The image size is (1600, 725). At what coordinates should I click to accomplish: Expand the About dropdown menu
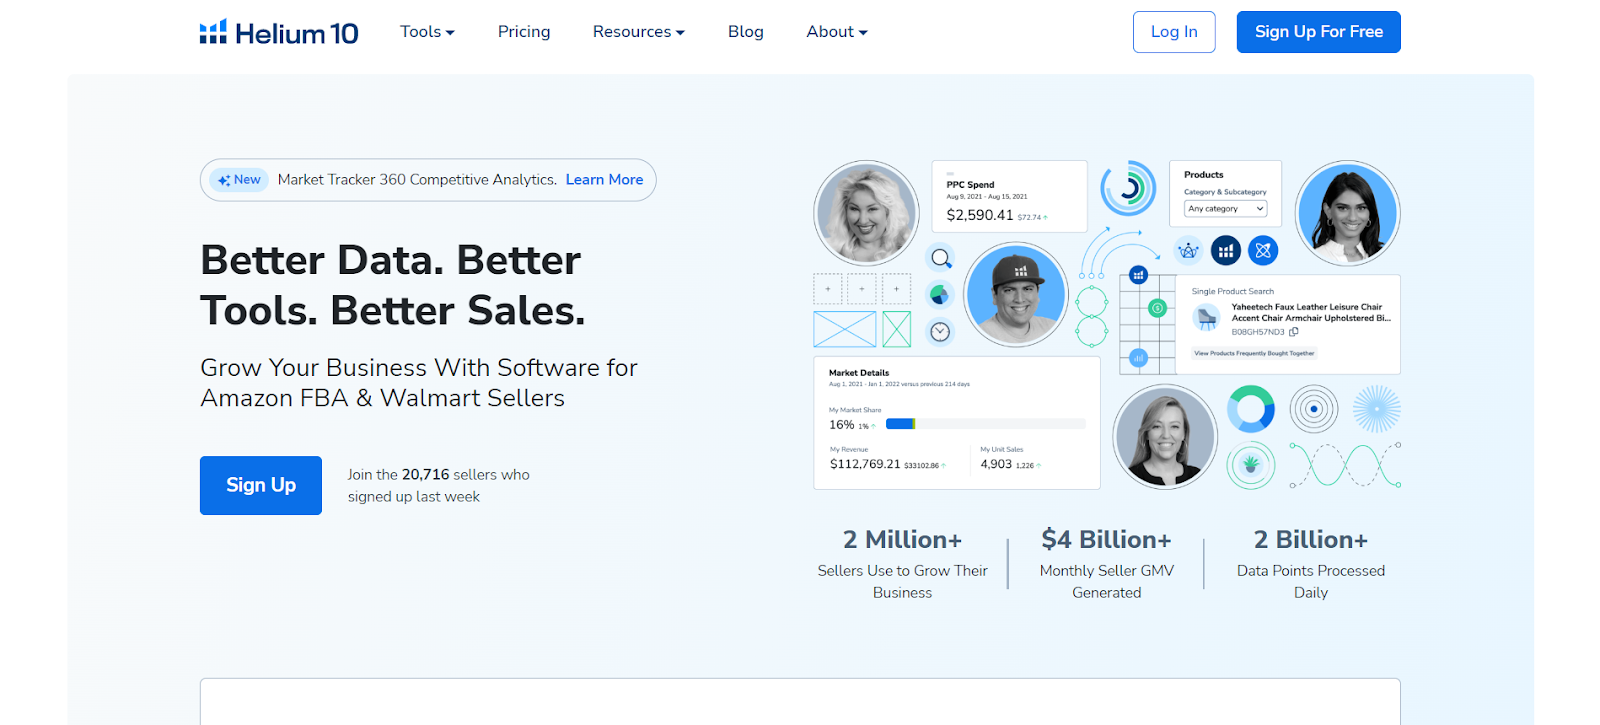click(836, 32)
